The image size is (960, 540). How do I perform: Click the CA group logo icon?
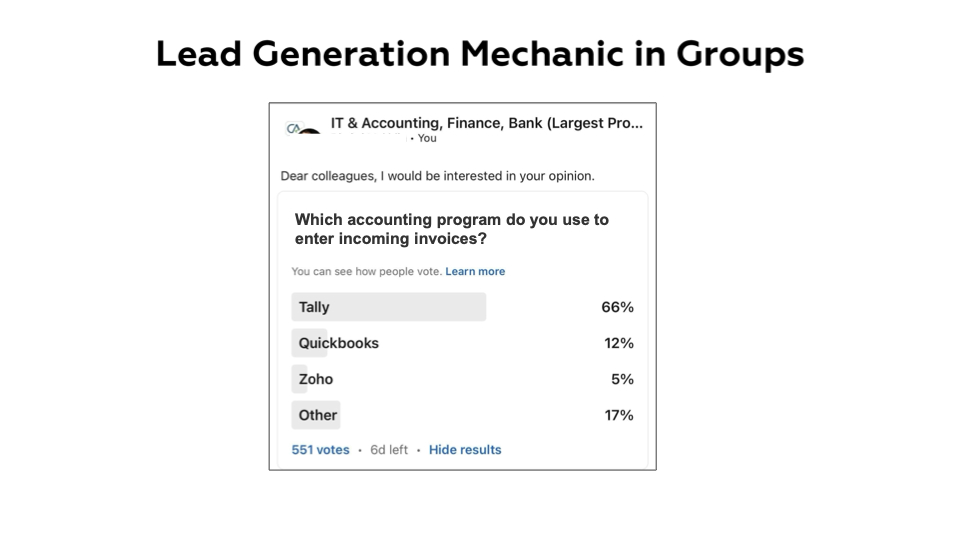coord(293,127)
